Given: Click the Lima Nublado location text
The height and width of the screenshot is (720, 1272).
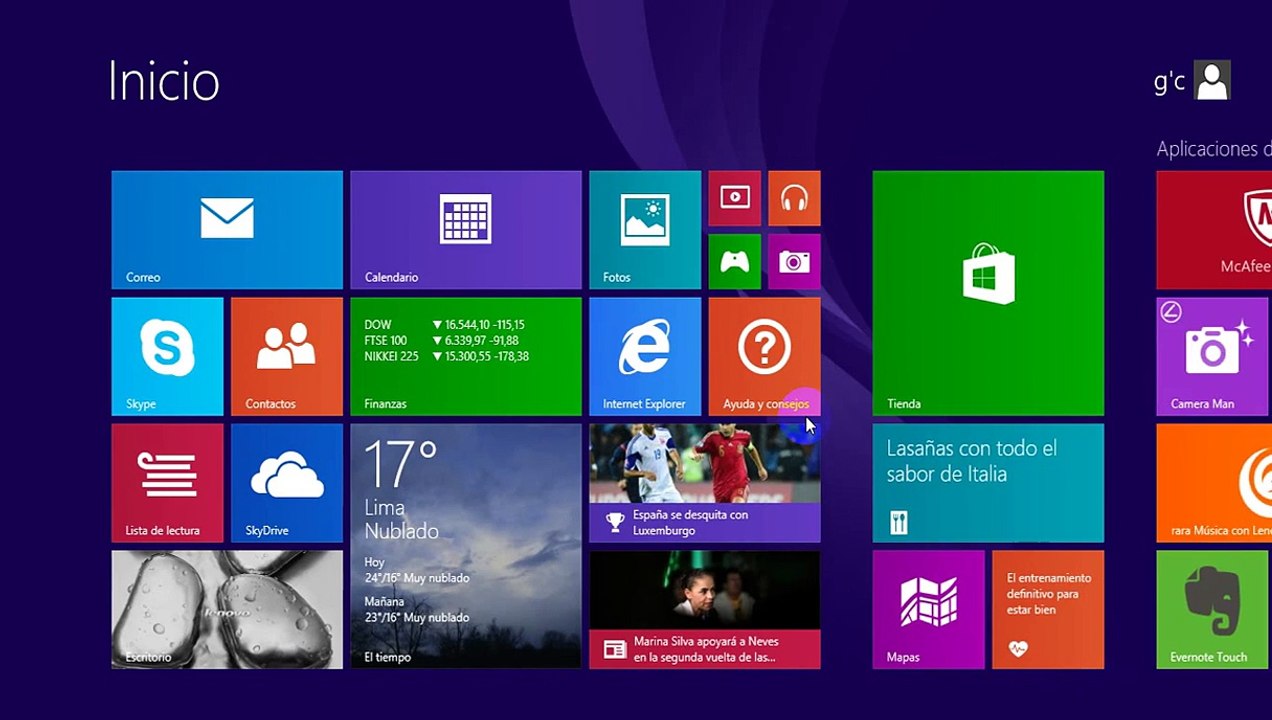Looking at the screenshot, I should (x=401, y=519).
